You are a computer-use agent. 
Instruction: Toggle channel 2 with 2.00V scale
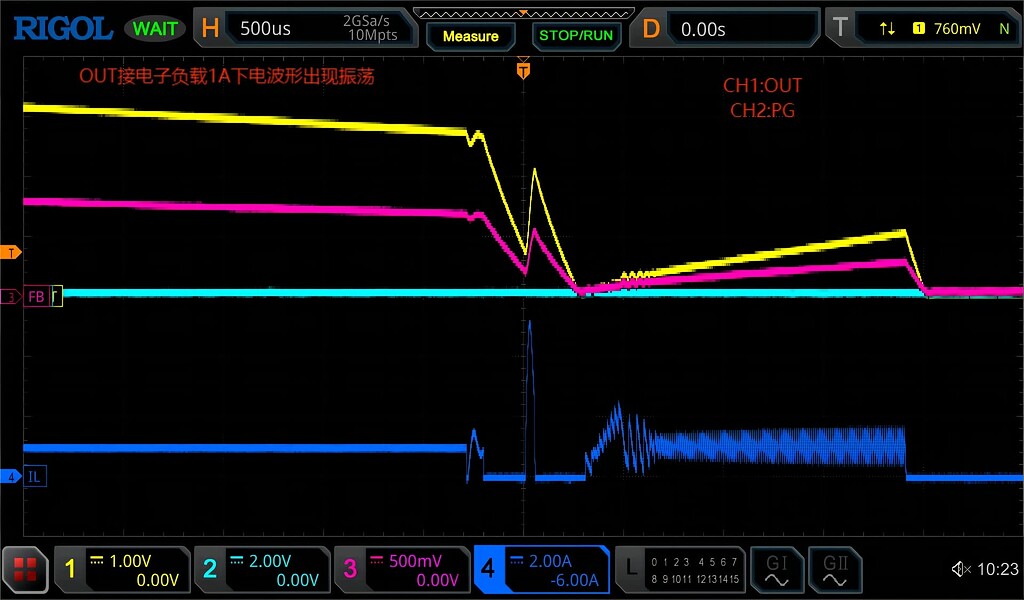point(261,570)
